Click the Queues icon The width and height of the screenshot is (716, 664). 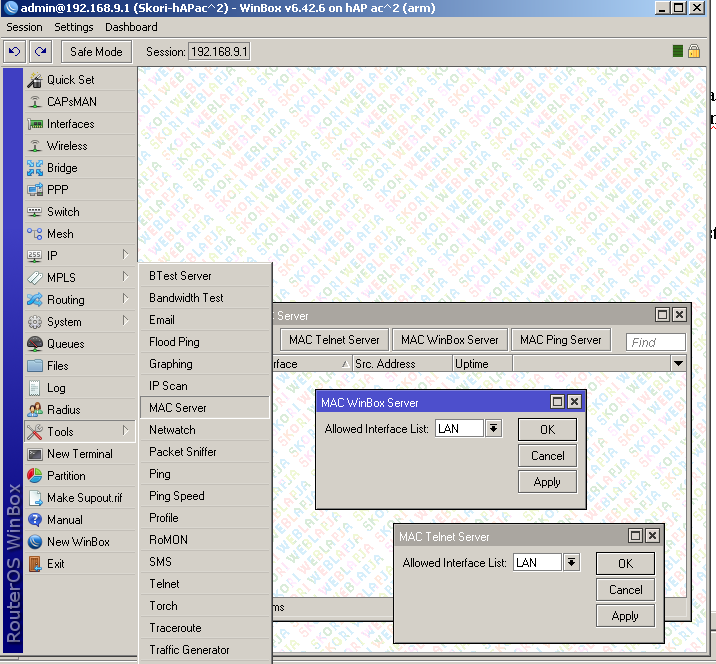tap(34, 344)
